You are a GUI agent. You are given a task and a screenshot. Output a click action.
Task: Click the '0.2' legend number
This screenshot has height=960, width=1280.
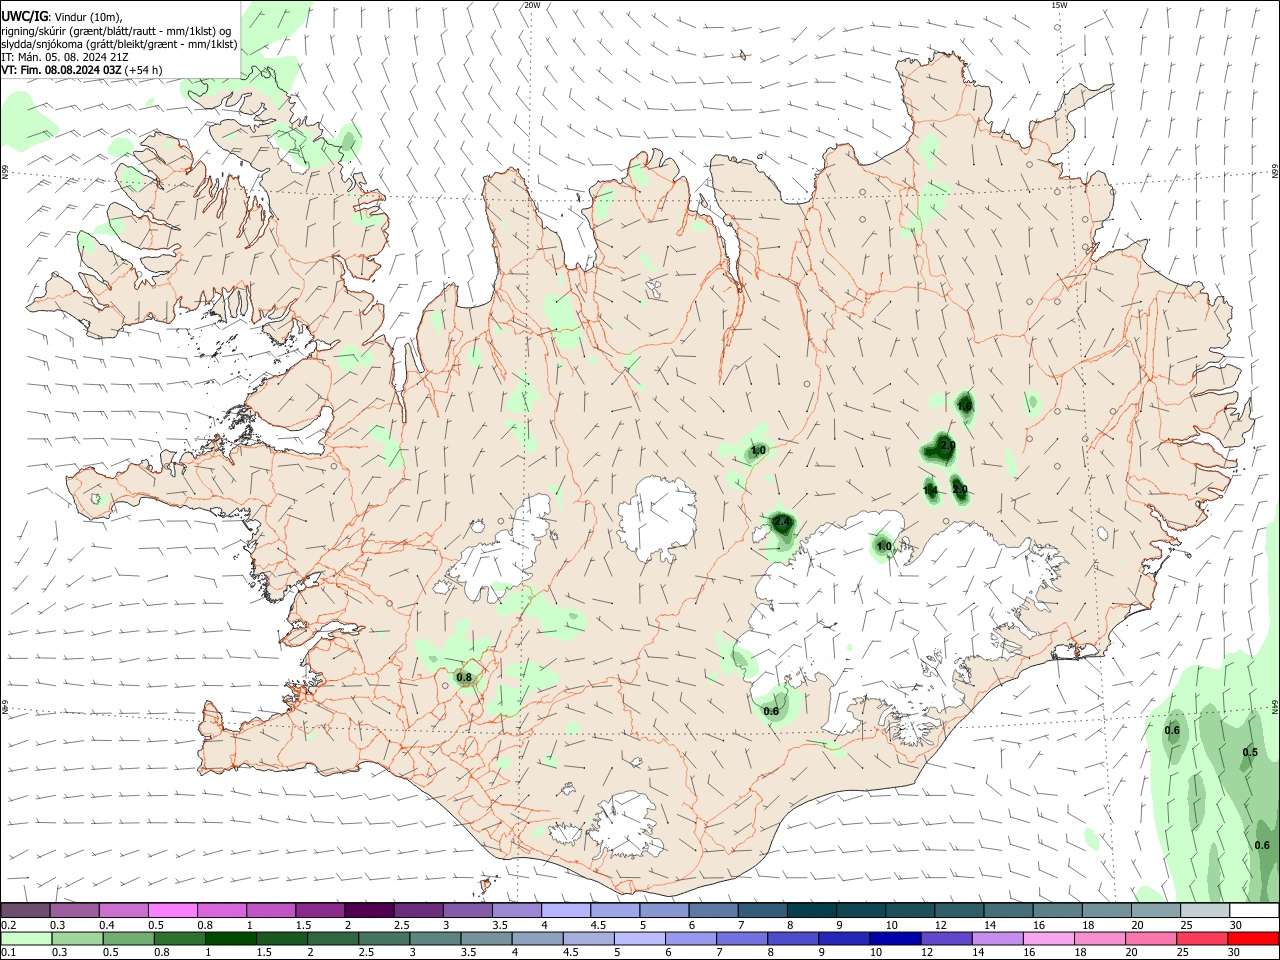coord(8,925)
